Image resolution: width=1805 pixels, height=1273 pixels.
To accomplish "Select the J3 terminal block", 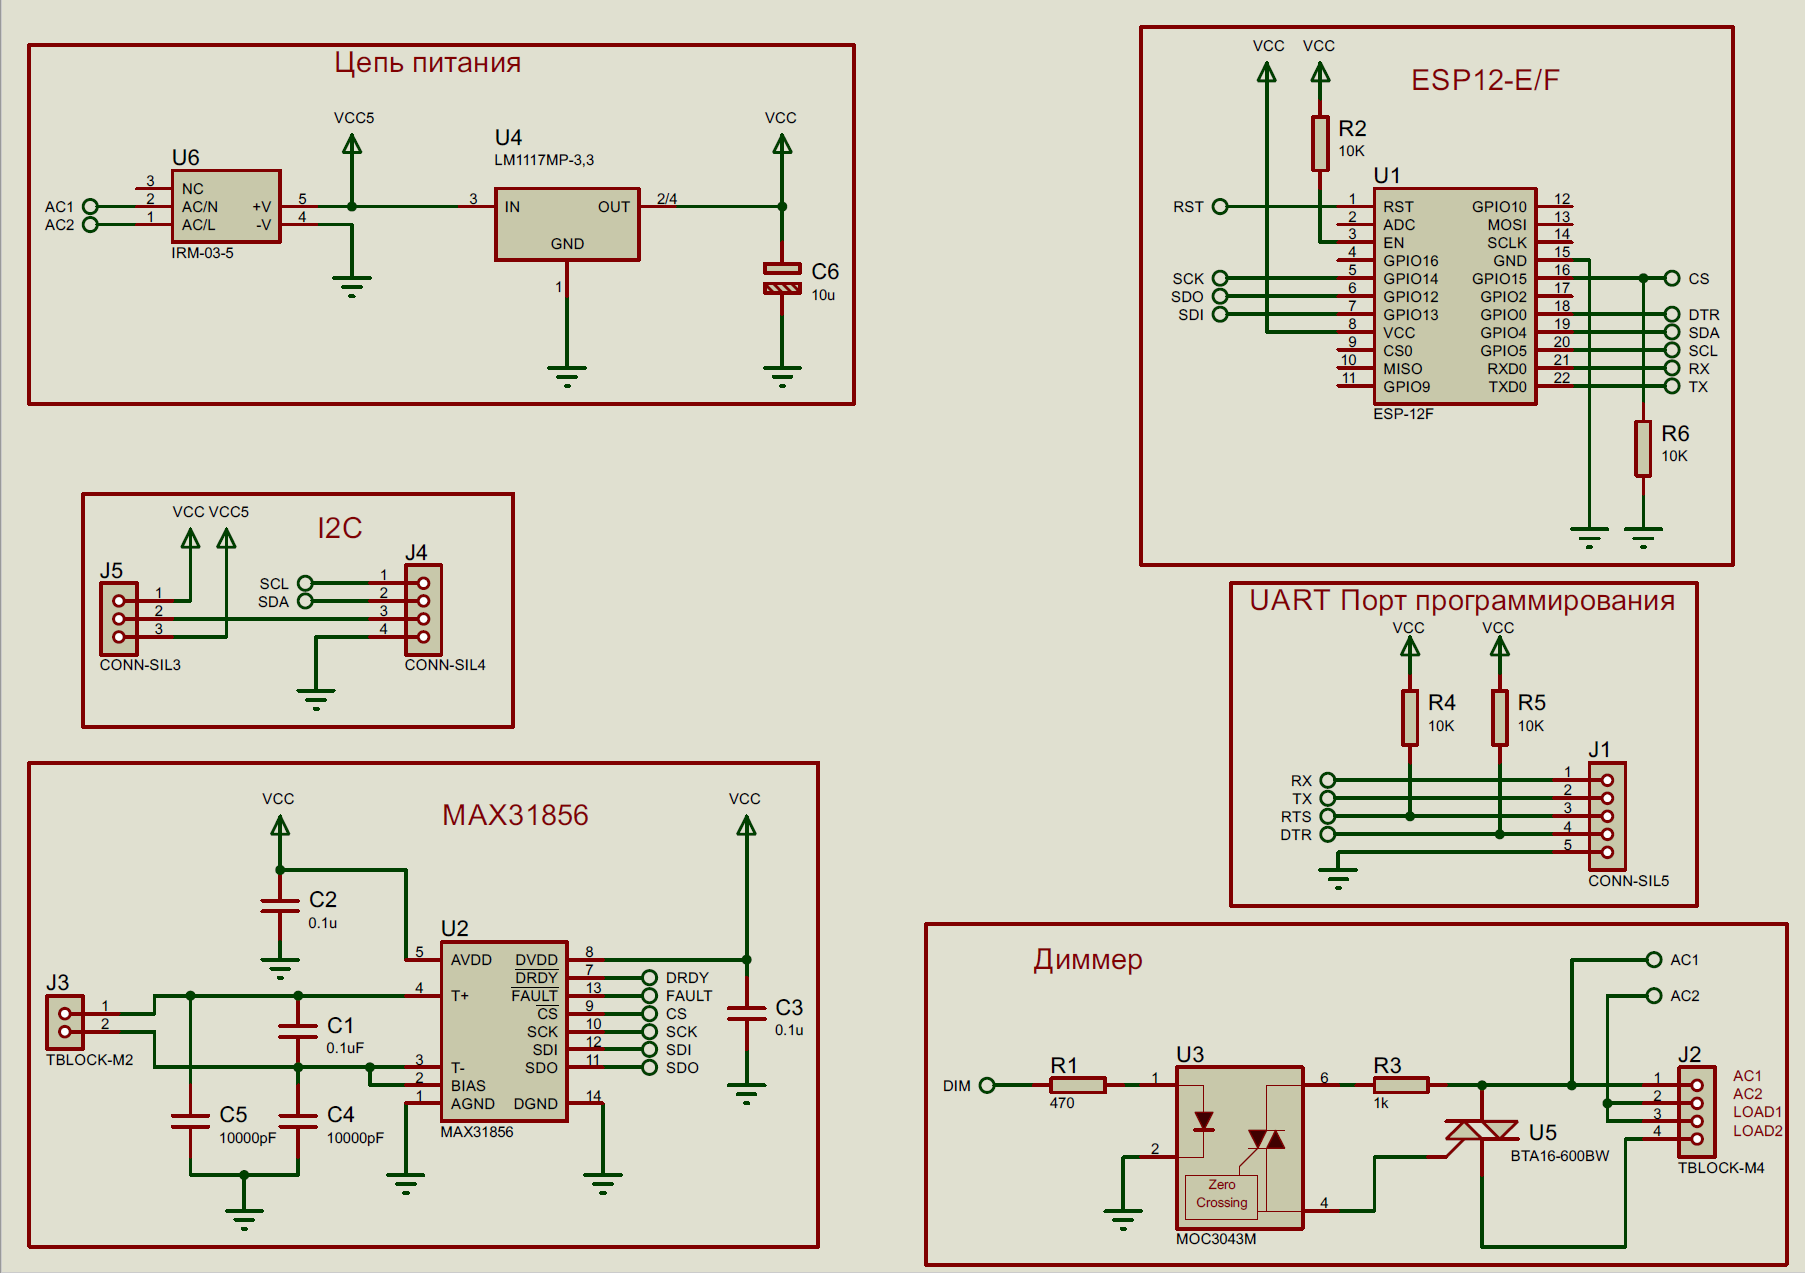I will 65,1022.
